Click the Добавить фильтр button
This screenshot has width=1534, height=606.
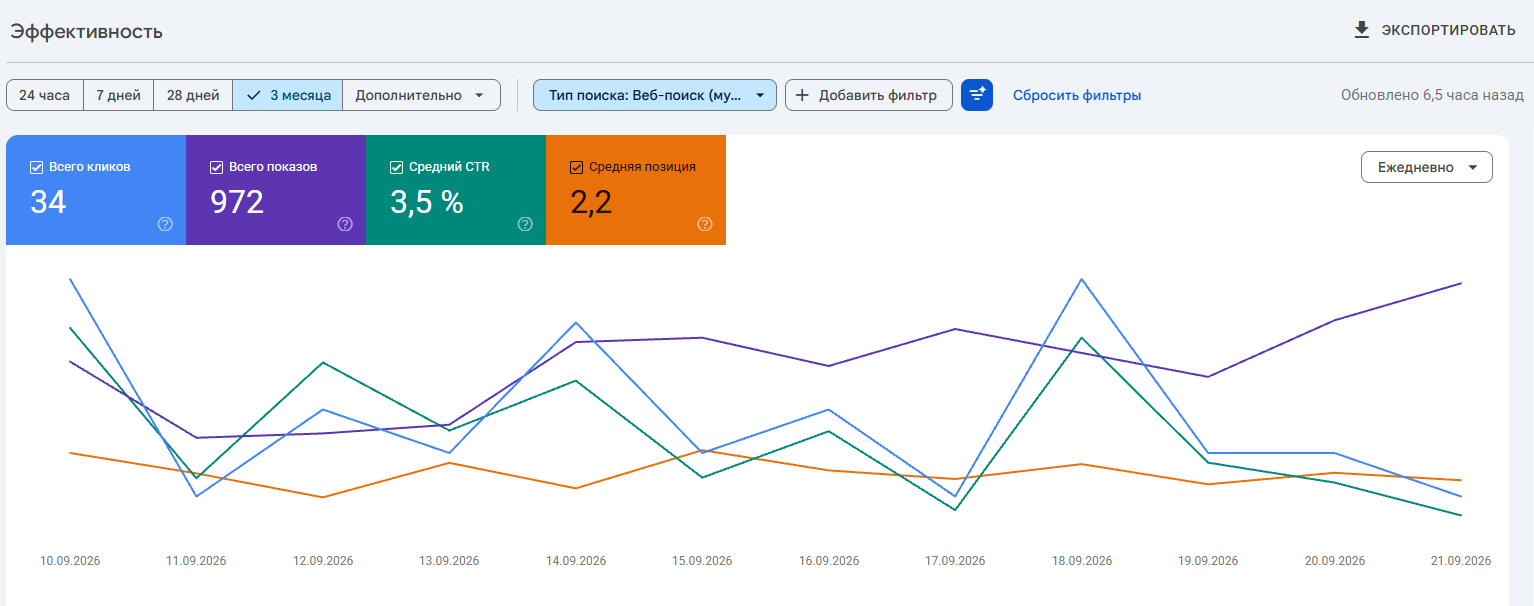click(869, 95)
